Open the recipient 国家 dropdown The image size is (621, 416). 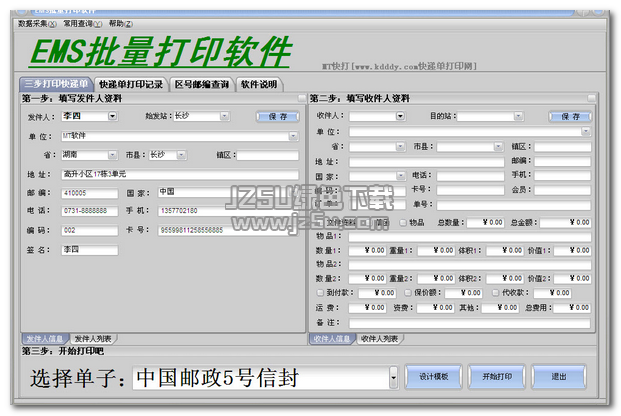click(x=400, y=176)
